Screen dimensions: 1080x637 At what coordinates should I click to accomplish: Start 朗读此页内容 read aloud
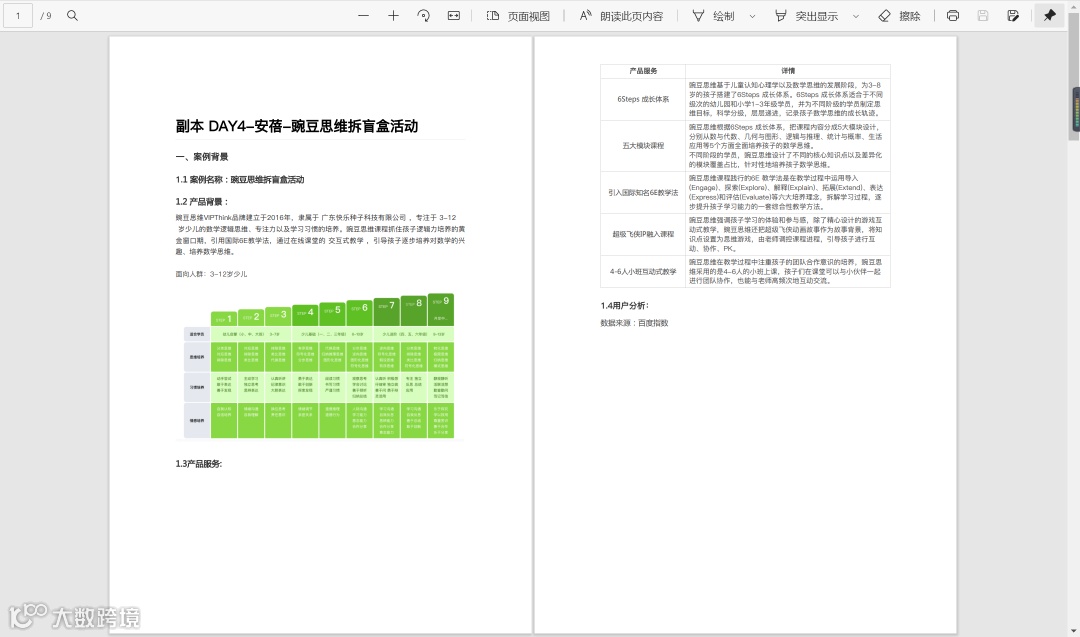coord(621,16)
